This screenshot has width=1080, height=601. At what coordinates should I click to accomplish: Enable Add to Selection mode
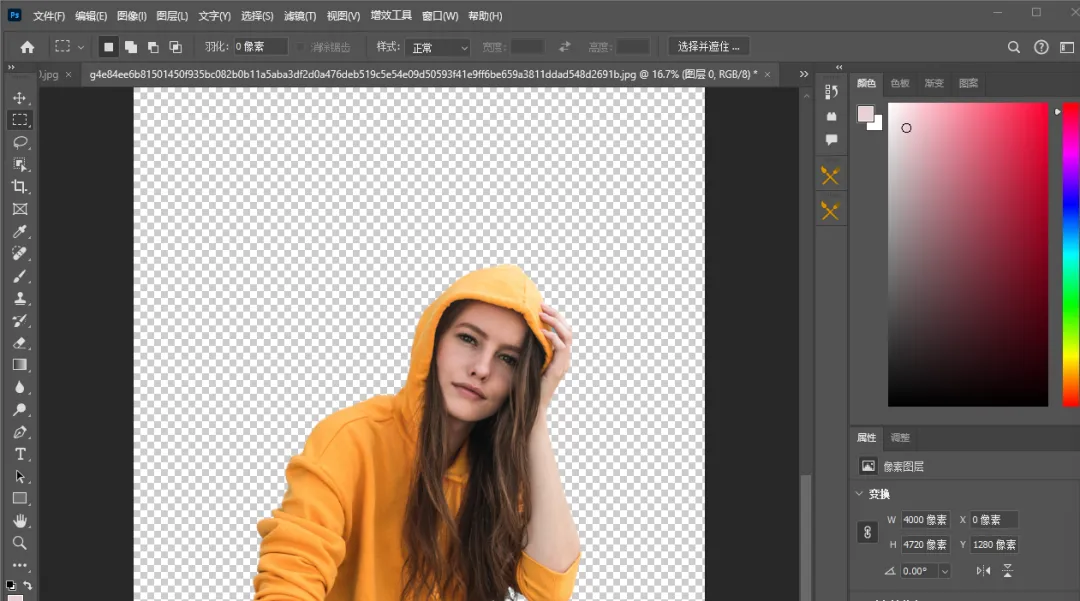point(130,47)
